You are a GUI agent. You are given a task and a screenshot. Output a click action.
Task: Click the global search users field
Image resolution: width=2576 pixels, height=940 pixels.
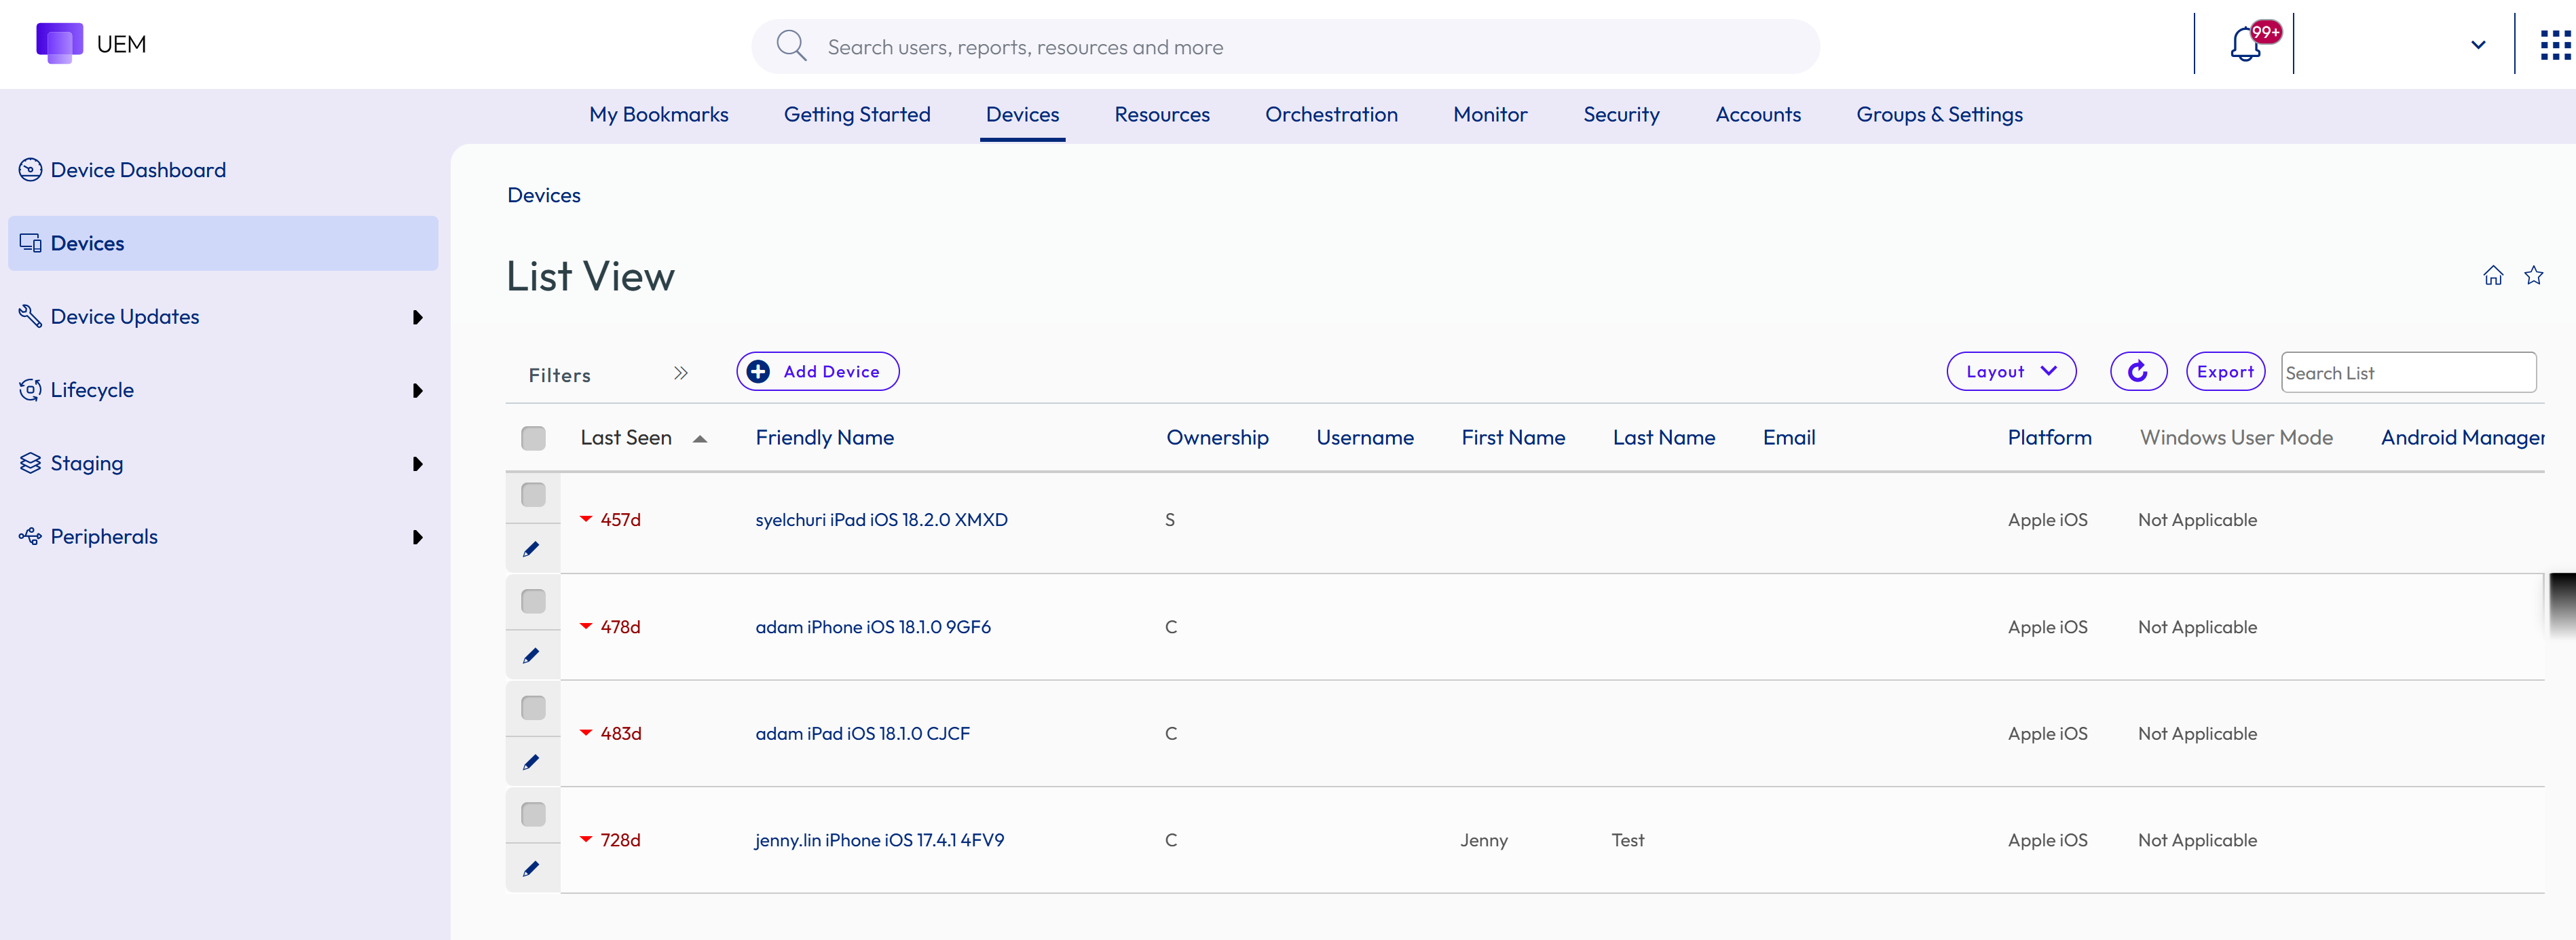coord(1285,46)
